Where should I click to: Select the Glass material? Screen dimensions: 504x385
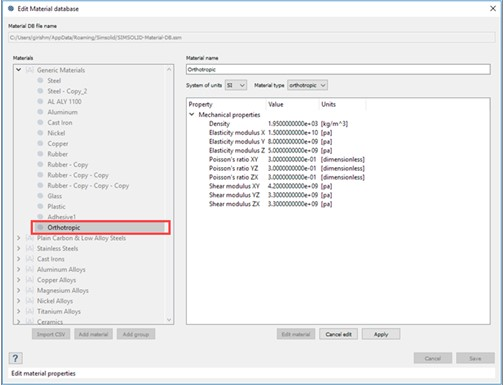55,196
